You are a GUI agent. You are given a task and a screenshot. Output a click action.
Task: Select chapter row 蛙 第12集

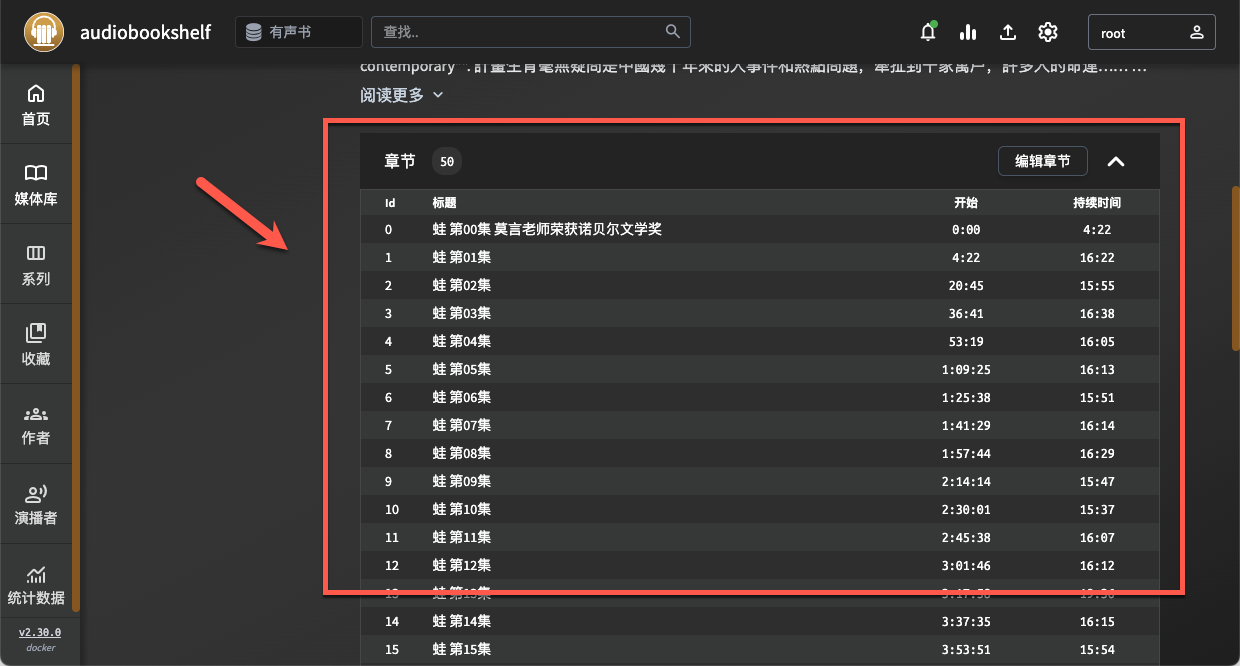click(760, 565)
